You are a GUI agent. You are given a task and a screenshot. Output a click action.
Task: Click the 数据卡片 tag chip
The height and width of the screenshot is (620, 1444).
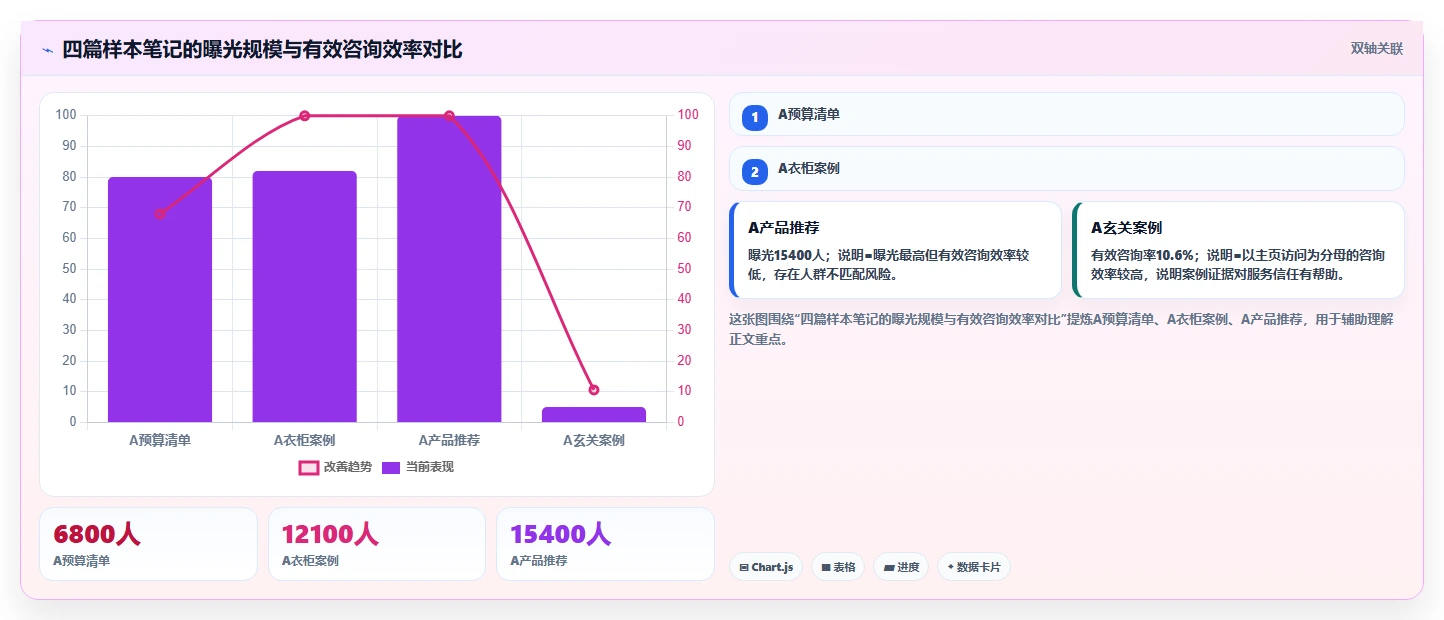(x=974, y=567)
